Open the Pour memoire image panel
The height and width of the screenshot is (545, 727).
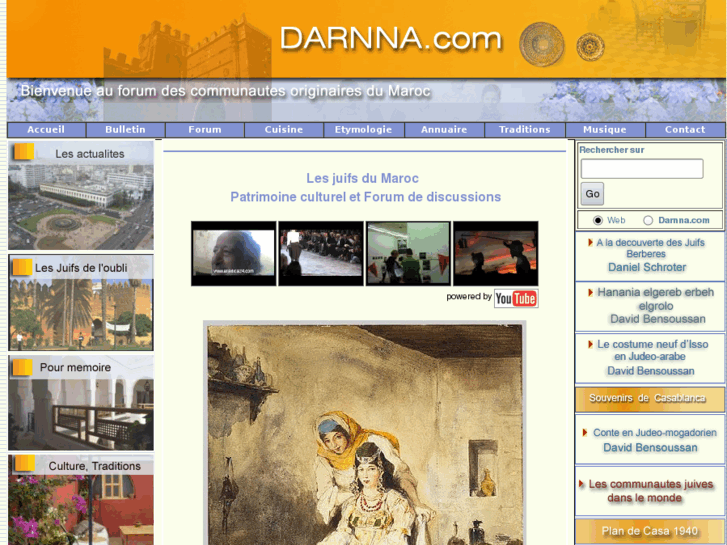click(81, 403)
